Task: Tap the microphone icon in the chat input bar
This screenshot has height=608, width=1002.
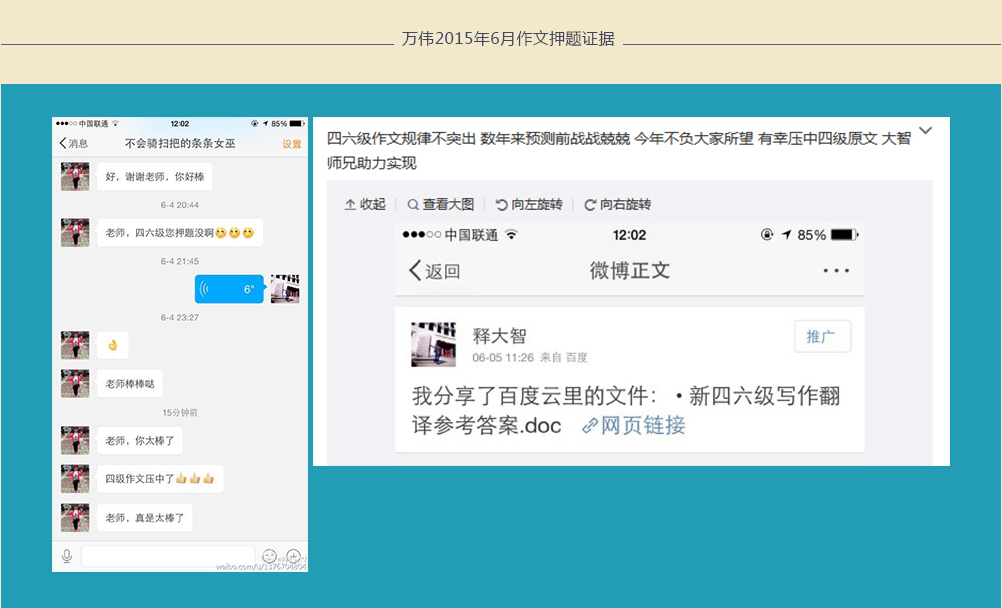Action: (x=67, y=556)
